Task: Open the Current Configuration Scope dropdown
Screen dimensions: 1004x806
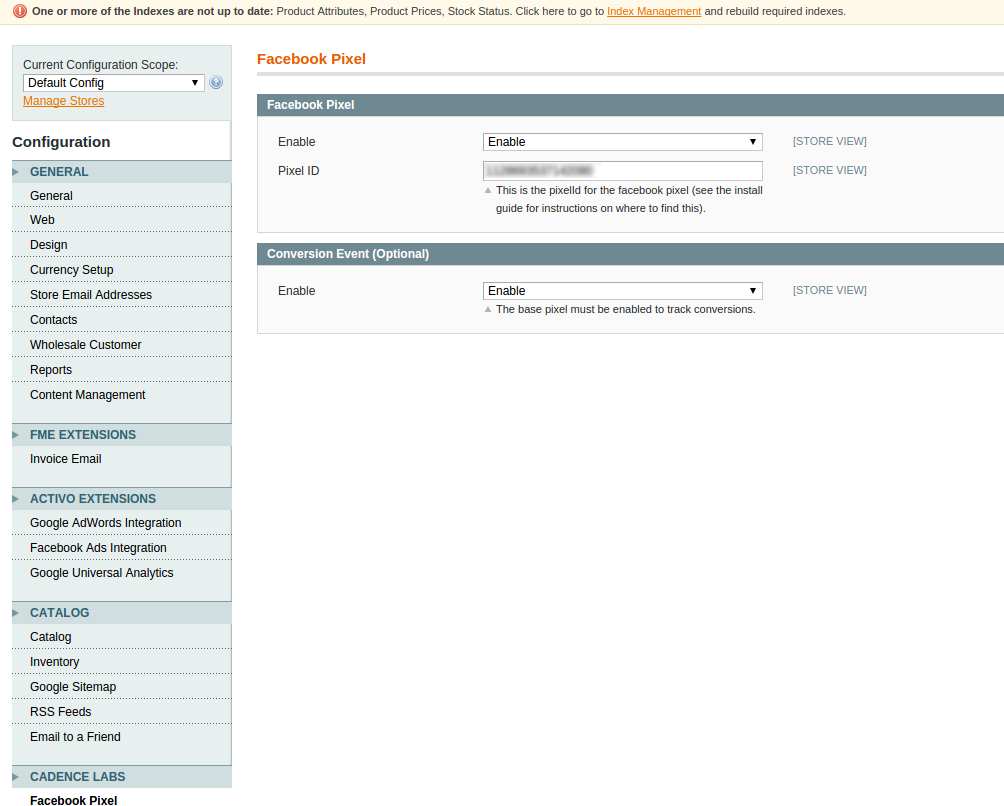Action: [113, 83]
